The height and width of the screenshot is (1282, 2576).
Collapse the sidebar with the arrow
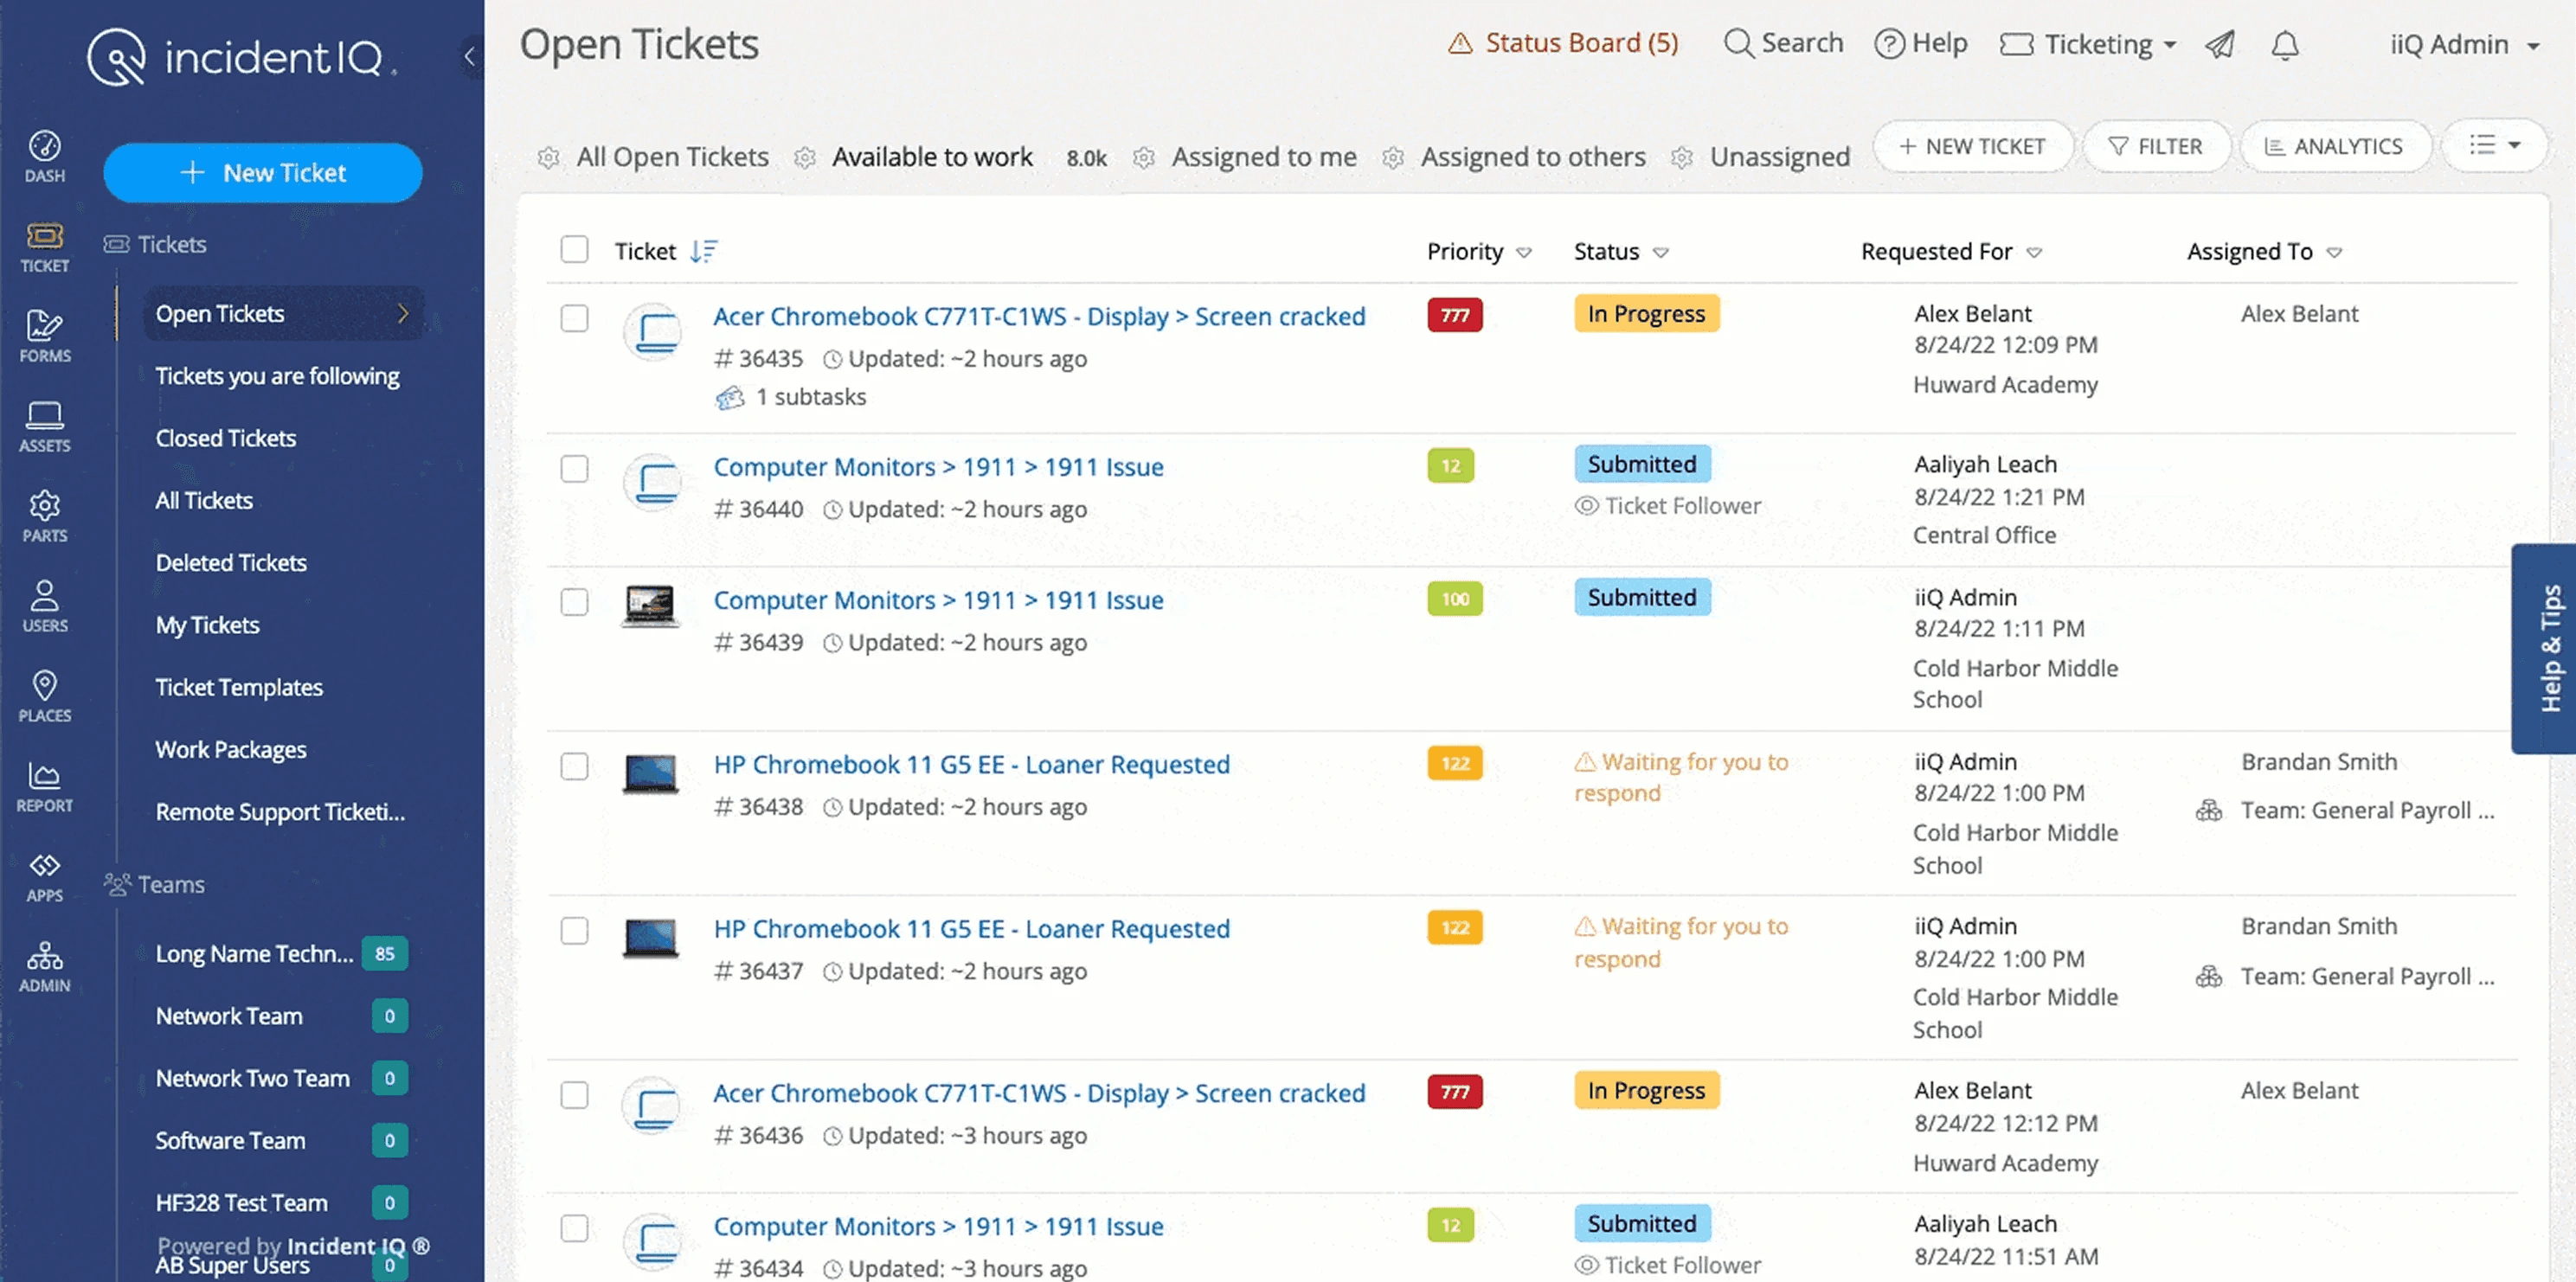click(469, 56)
